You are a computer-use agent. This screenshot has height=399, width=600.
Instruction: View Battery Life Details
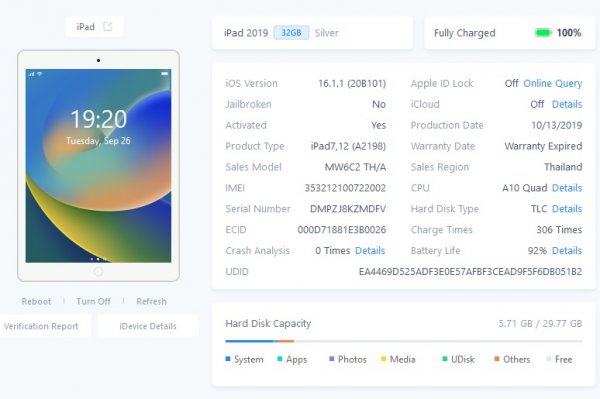[567, 251]
